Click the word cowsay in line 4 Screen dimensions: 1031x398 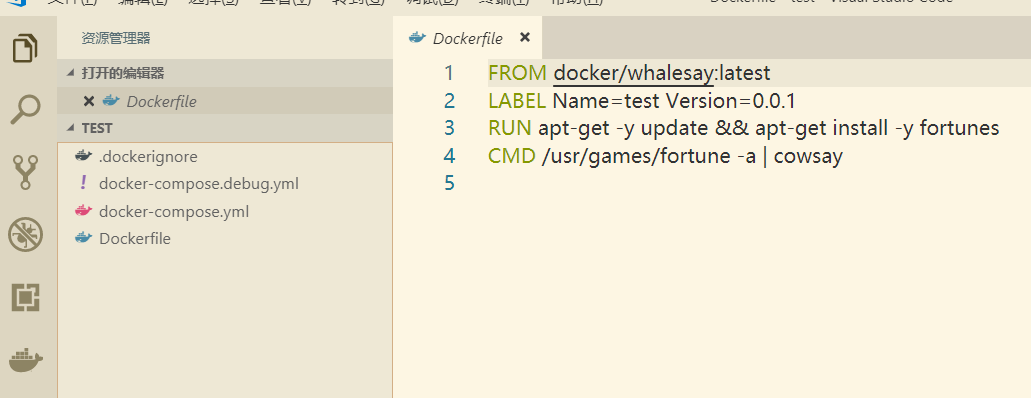[x=808, y=157]
